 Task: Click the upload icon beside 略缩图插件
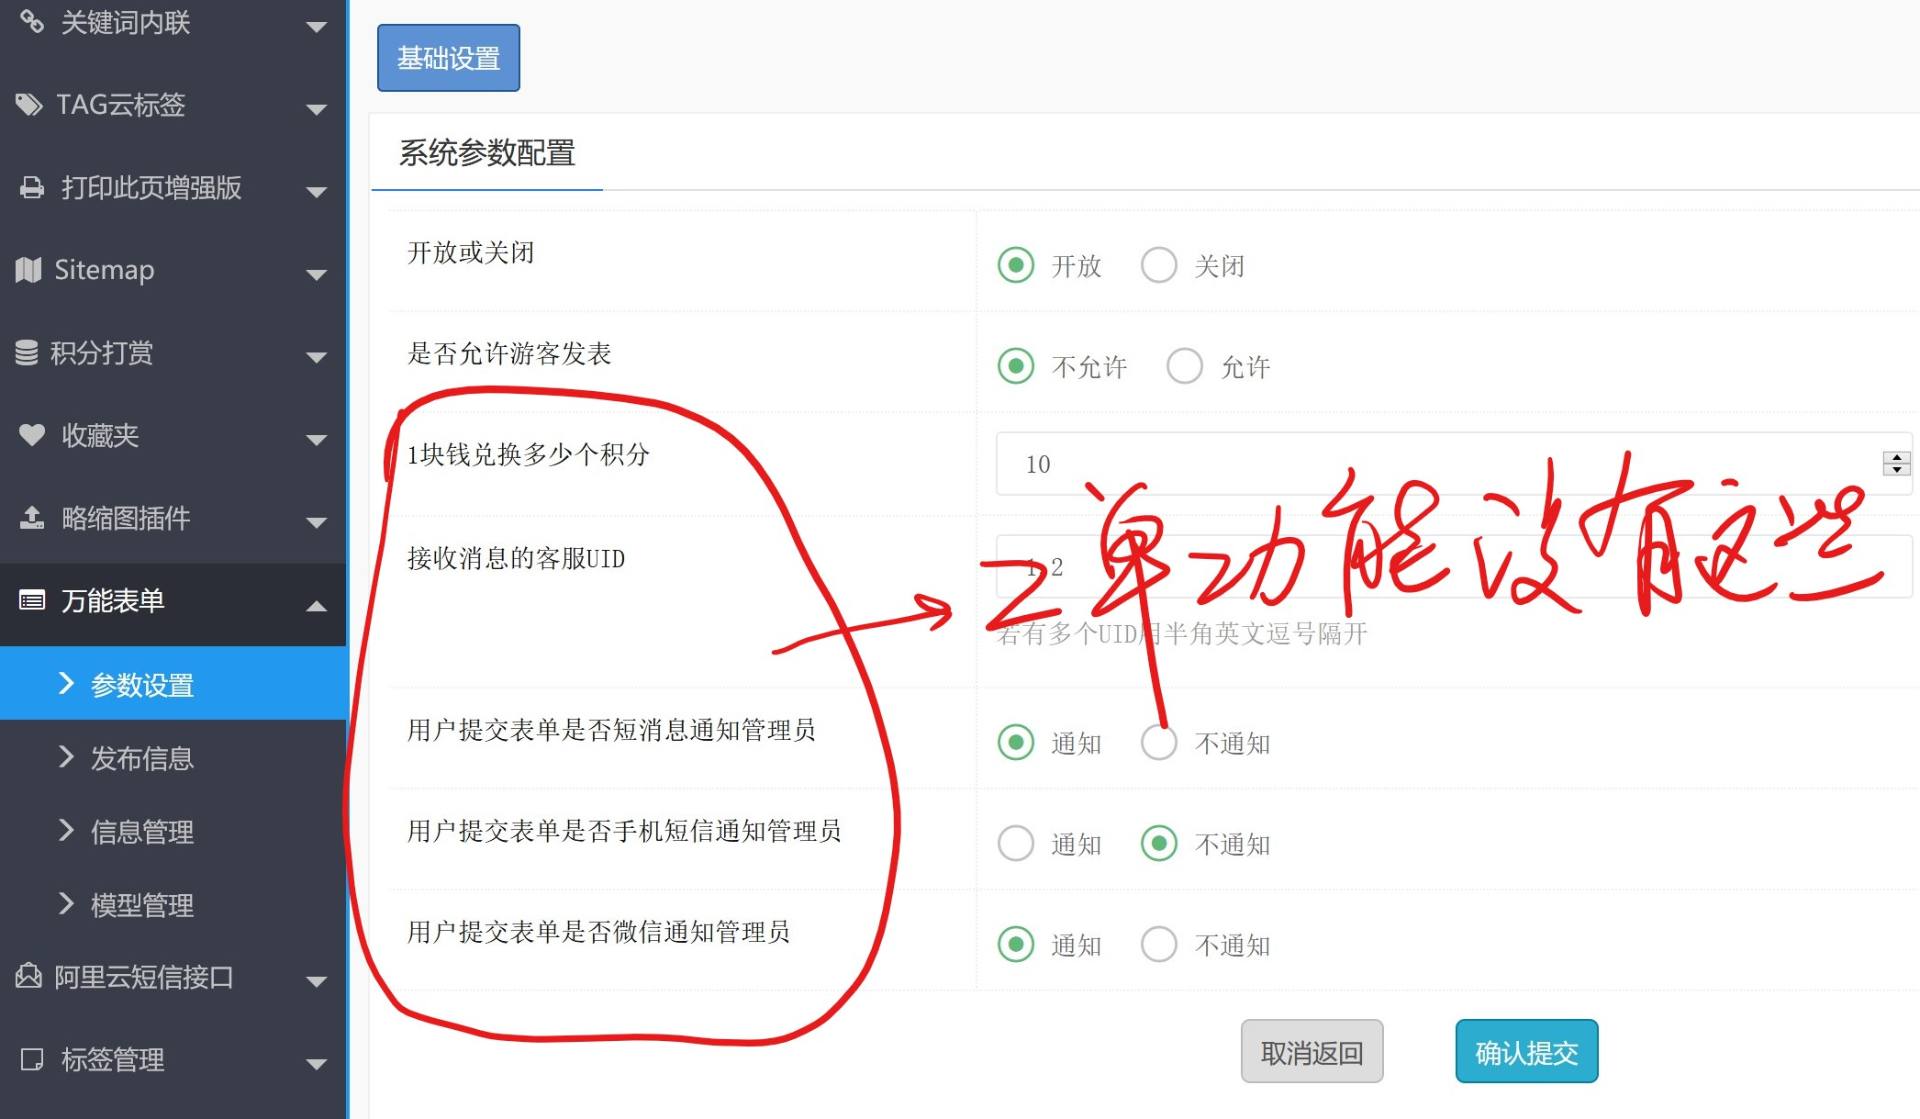32,518
